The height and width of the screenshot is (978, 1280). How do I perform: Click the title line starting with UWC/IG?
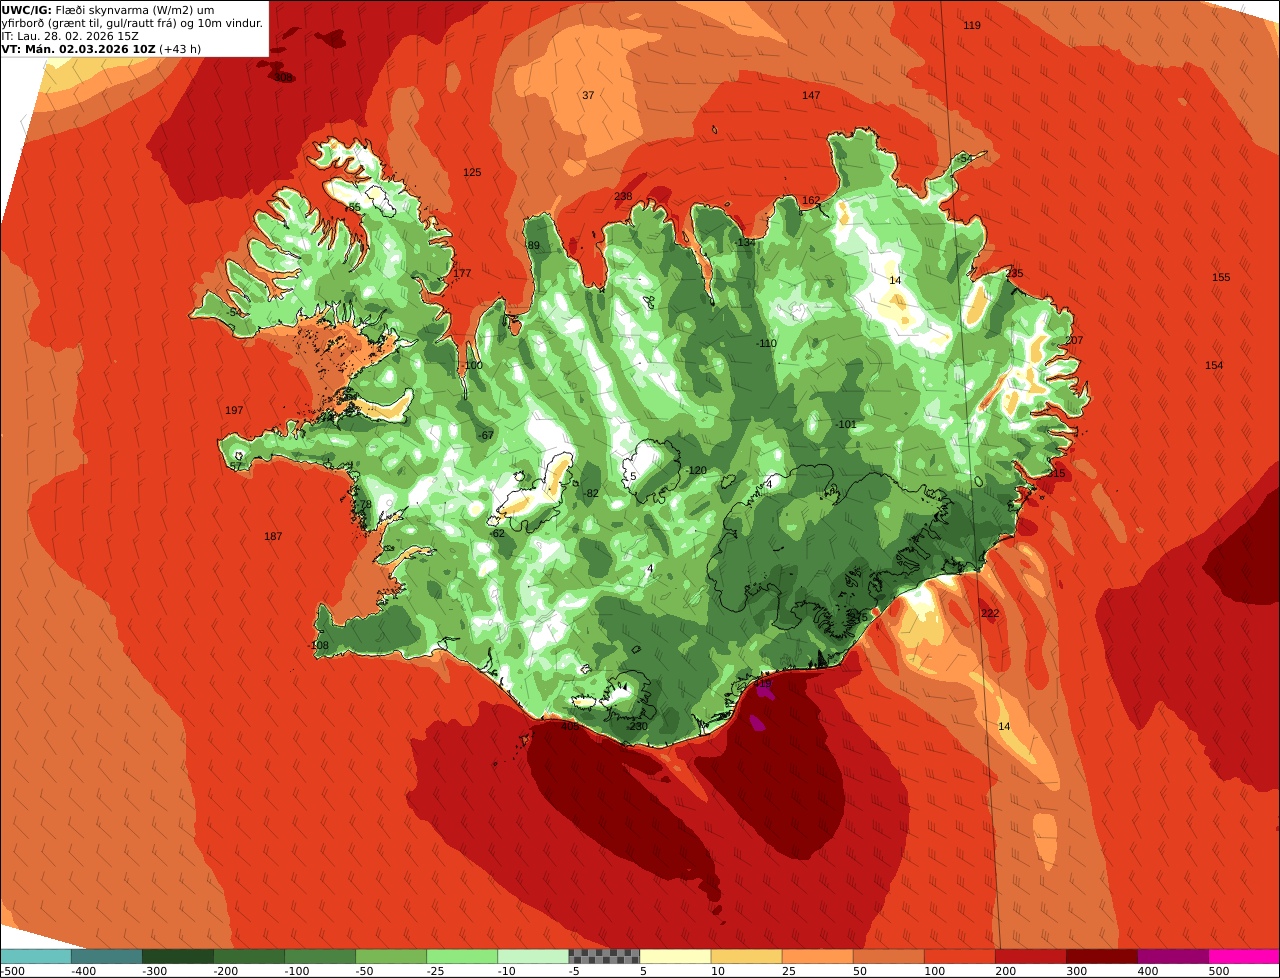coord(108,10)
